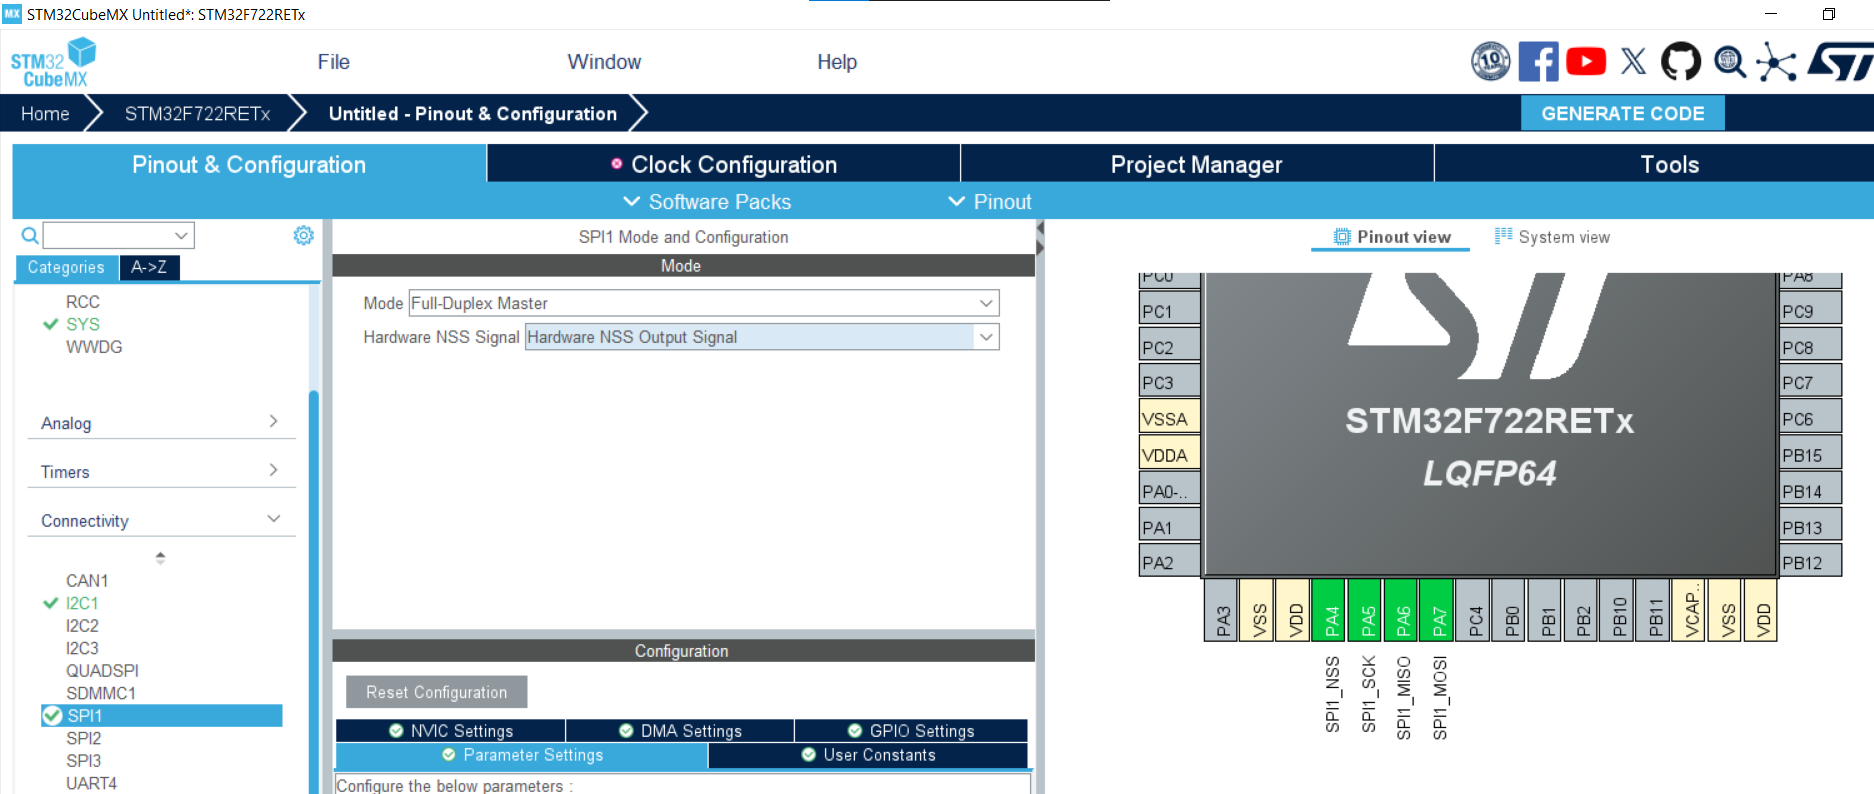Open the Software Packs dropdown
This screenshot has width=1874, height=794.
[707, 202]
